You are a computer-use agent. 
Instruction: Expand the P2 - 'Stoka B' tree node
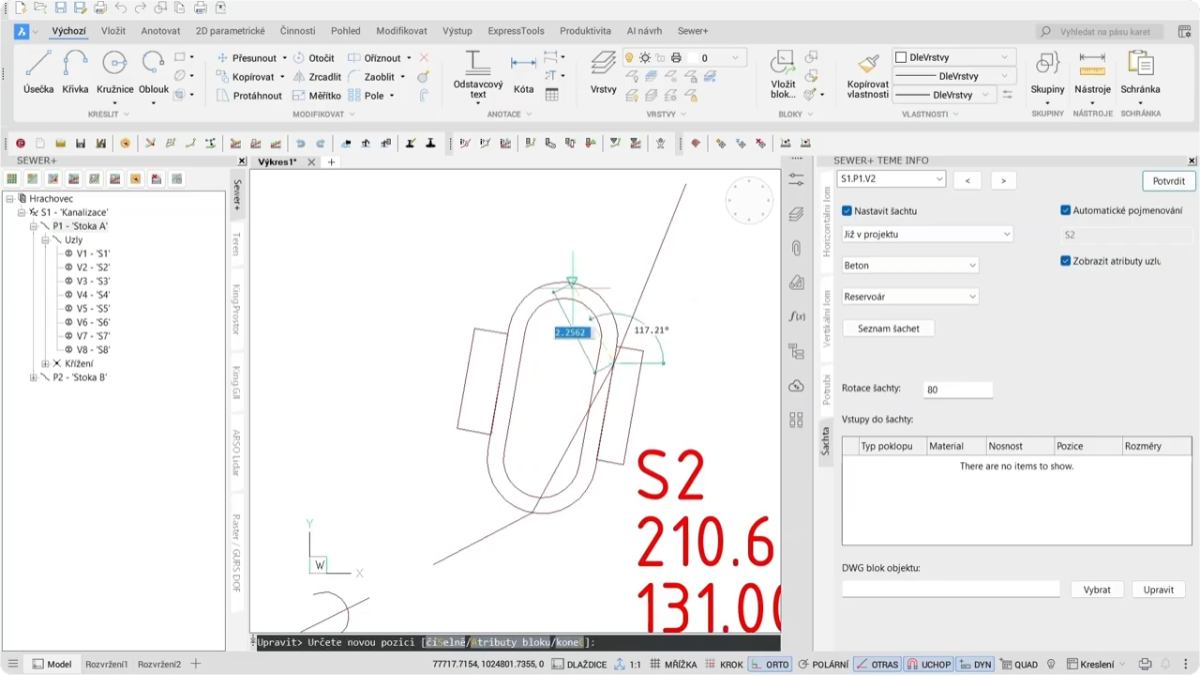[x=33, y=378]
